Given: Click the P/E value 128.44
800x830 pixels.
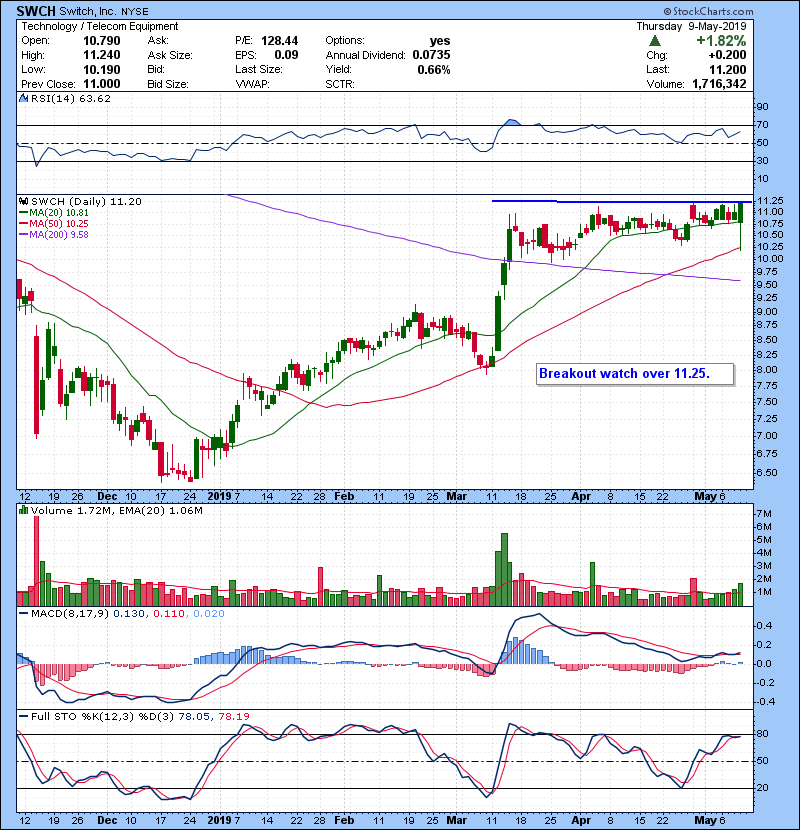Looking at the screenshot, I should pyautogui.click(x=280, y=41).
